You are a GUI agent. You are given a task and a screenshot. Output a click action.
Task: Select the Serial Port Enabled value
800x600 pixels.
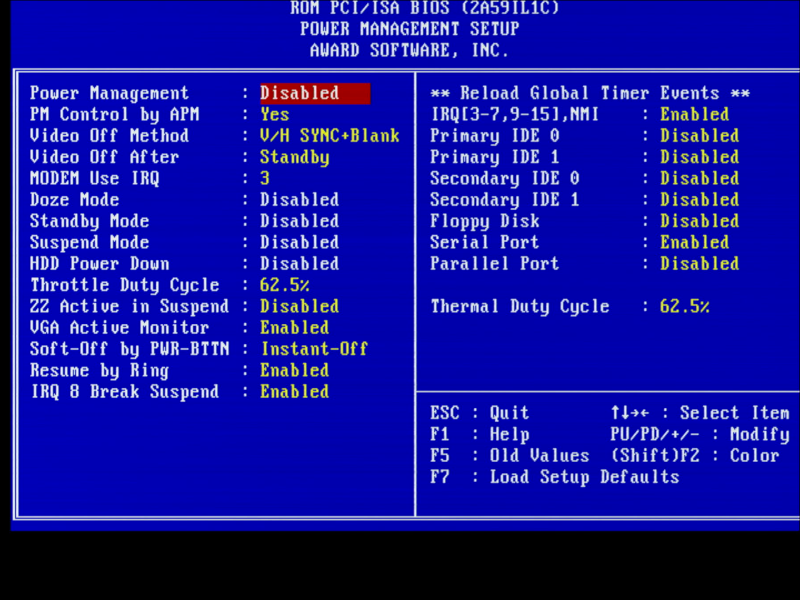[x=694, y=242]
